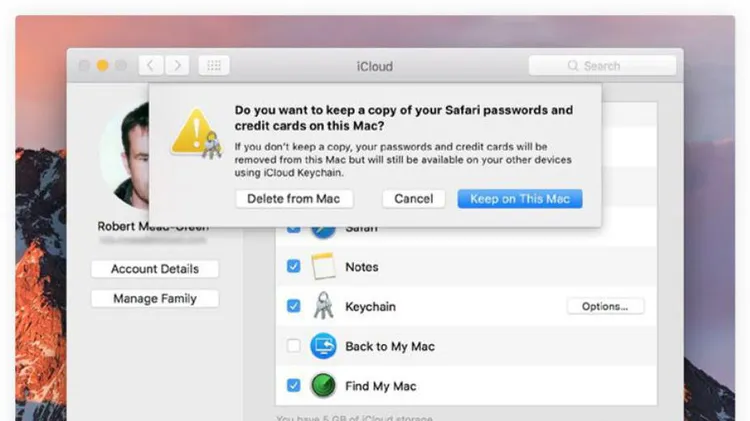750x421 pixels.
Task: Click the search magnifier icon
Action: point(573,66)
